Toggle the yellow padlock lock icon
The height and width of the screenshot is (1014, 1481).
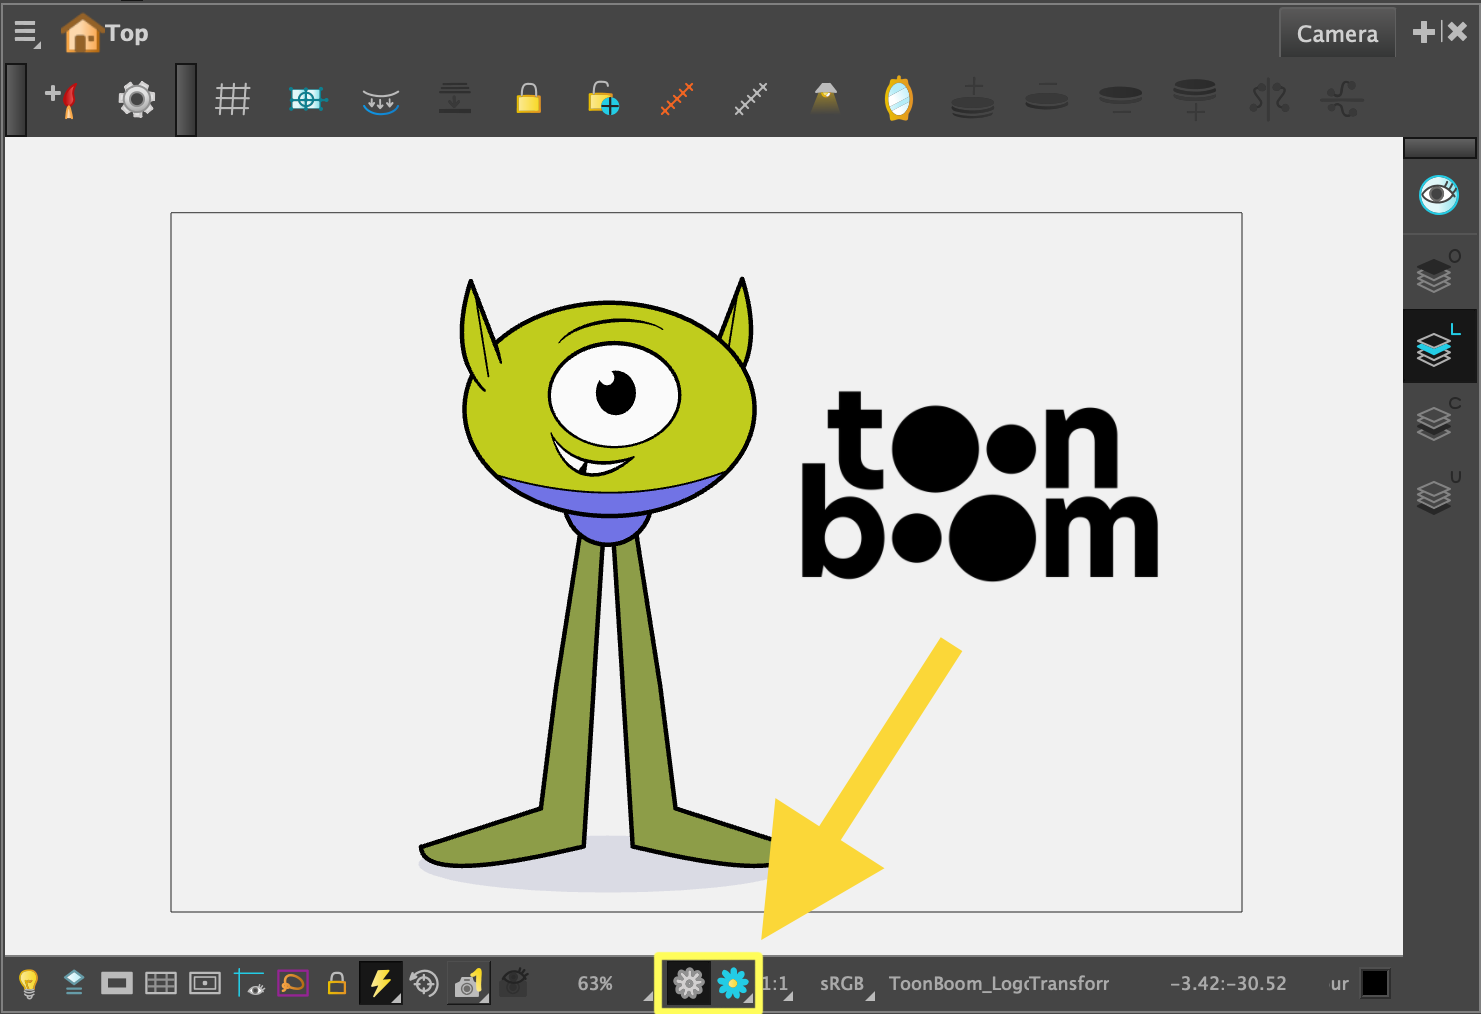click(528, 99)
